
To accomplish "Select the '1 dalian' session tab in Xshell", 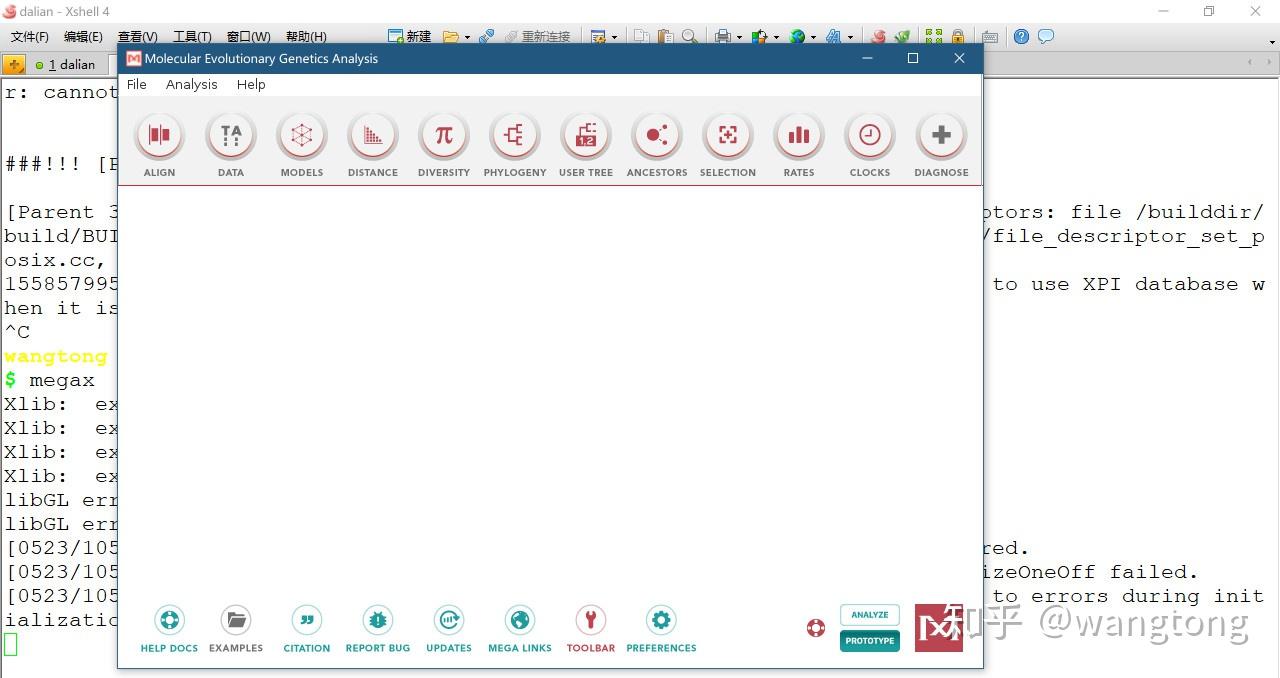I will (x=66, y=64).
